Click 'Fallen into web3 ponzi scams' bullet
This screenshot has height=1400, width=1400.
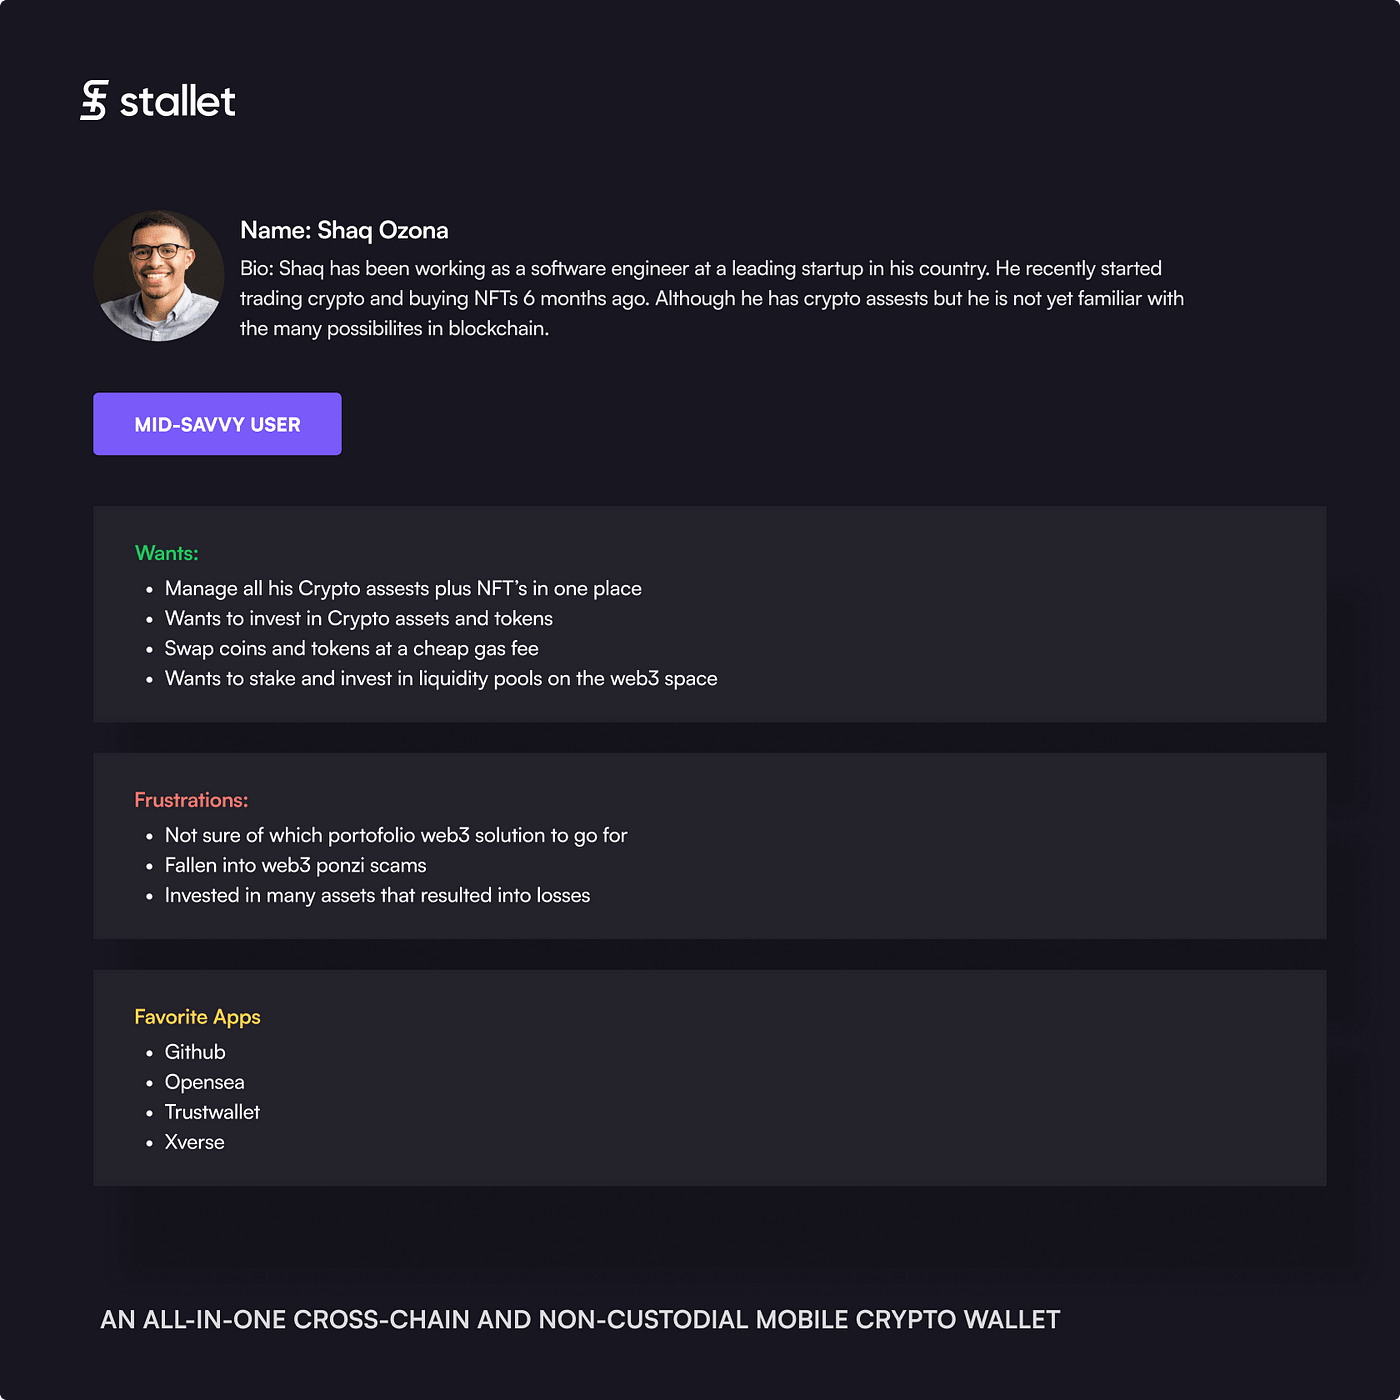click(296, 866)
